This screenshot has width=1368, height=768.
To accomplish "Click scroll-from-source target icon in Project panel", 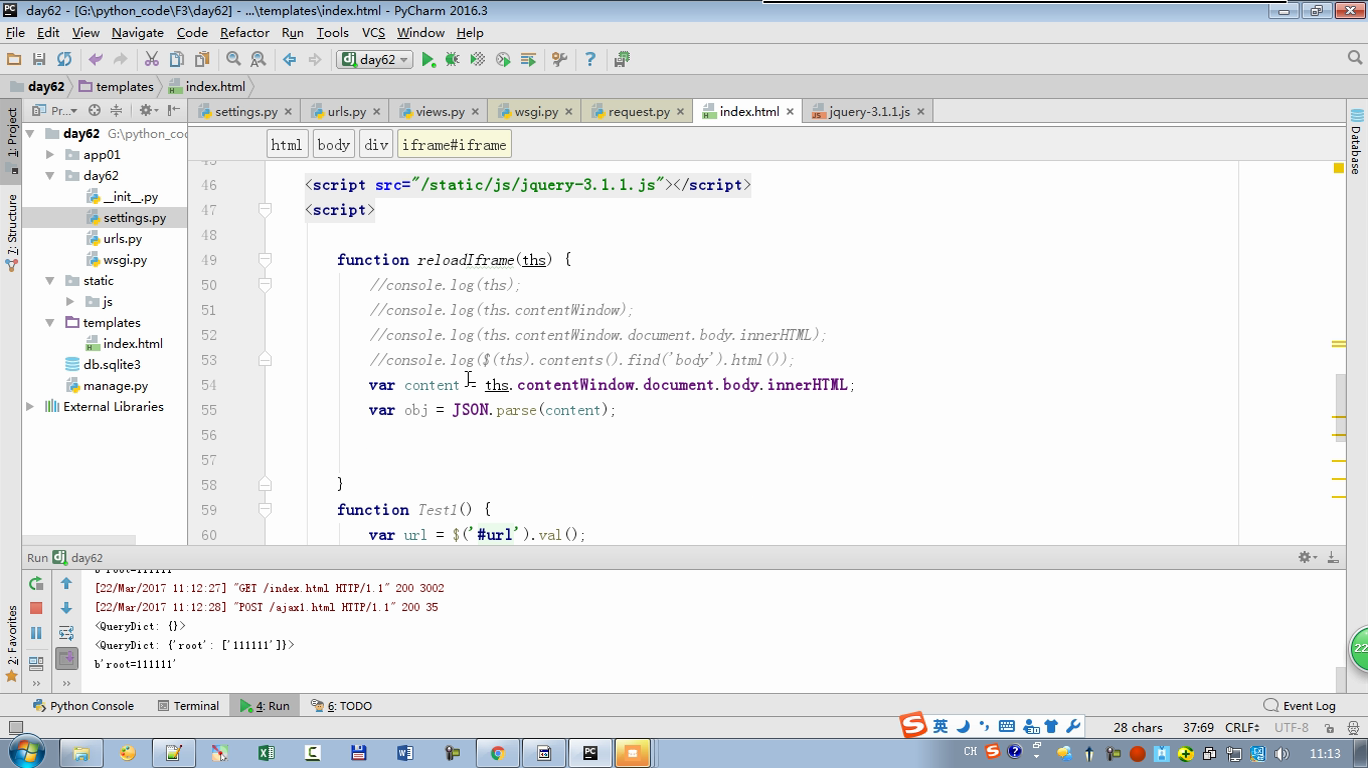I will click(94, 111).
